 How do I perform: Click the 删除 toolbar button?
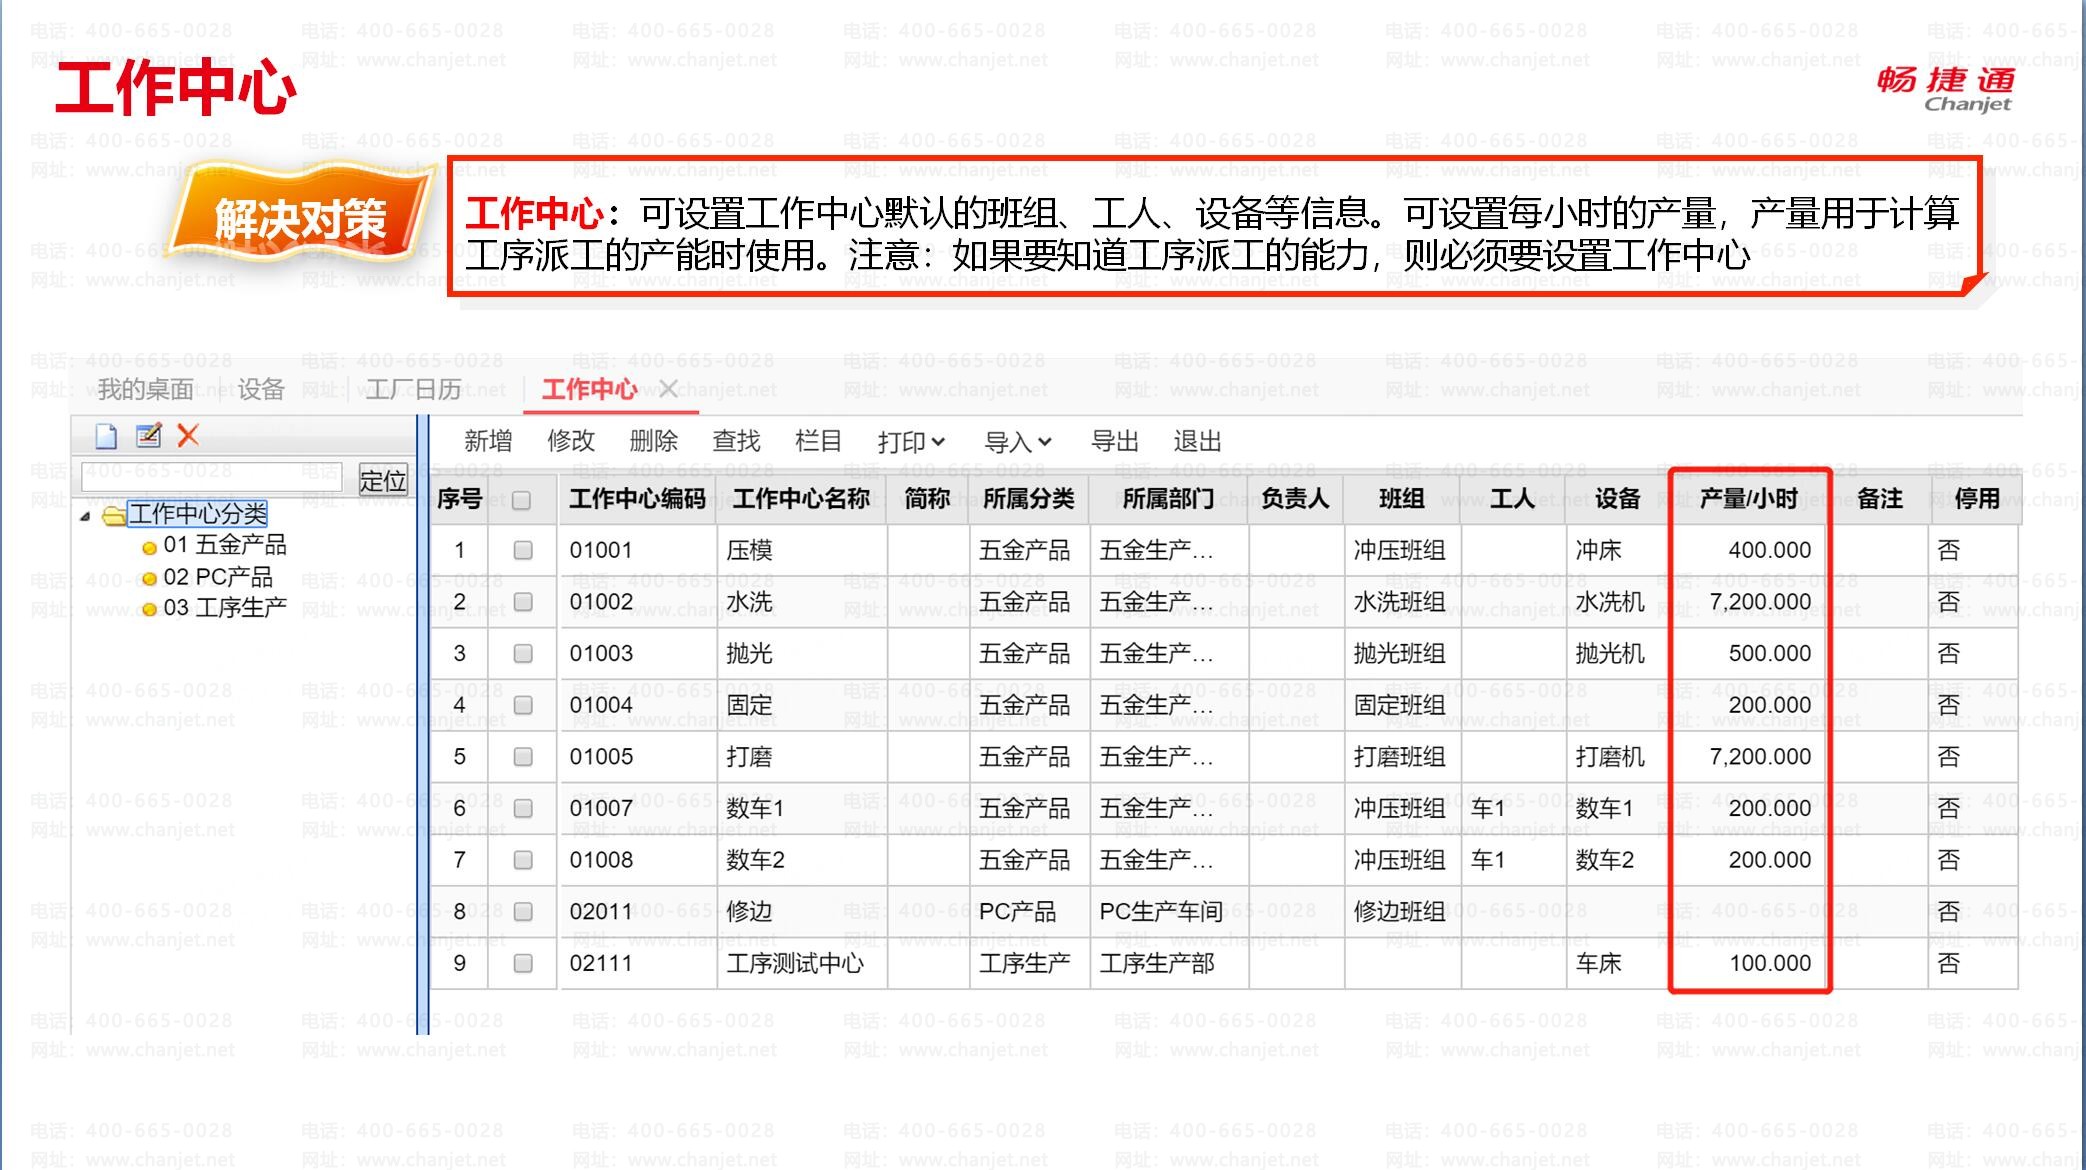tap(654, 441)
